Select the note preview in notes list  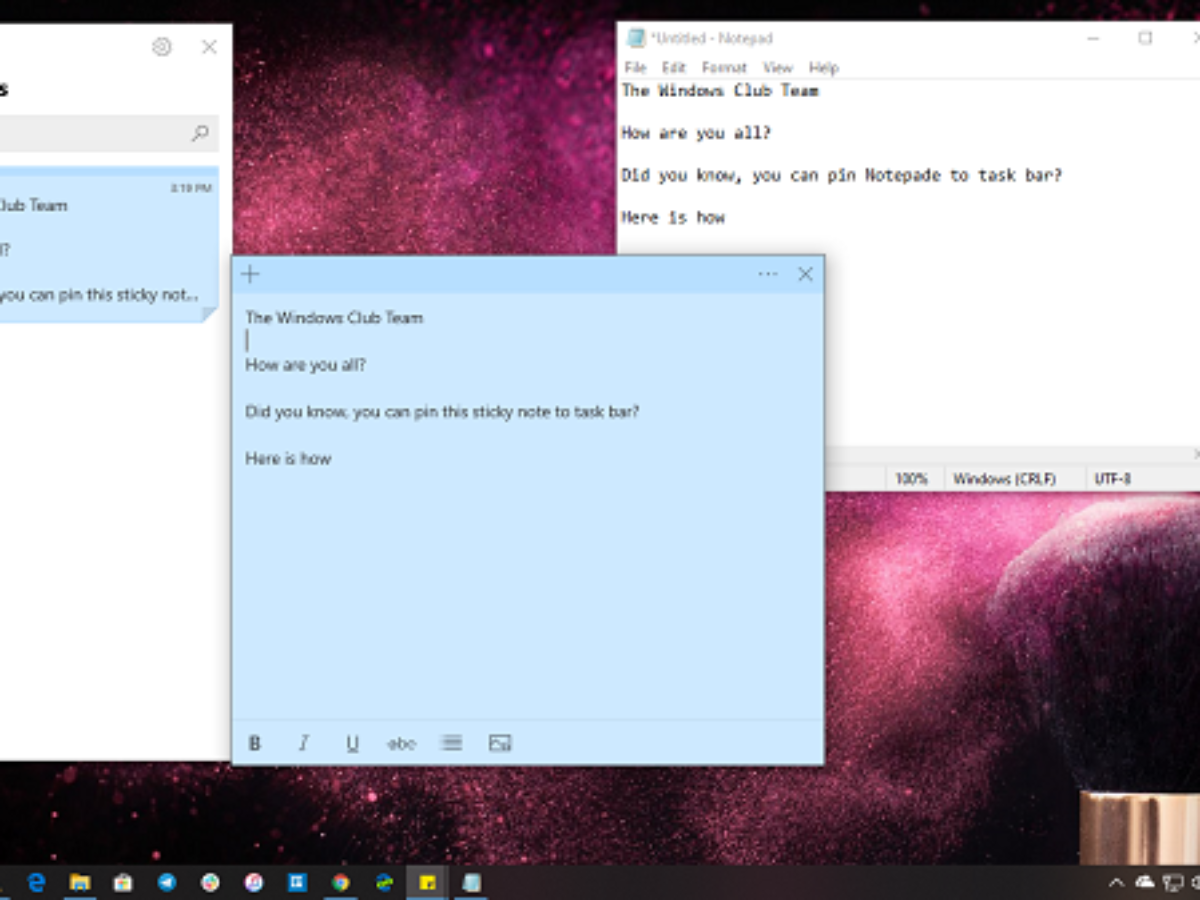[x=105, y=245]
